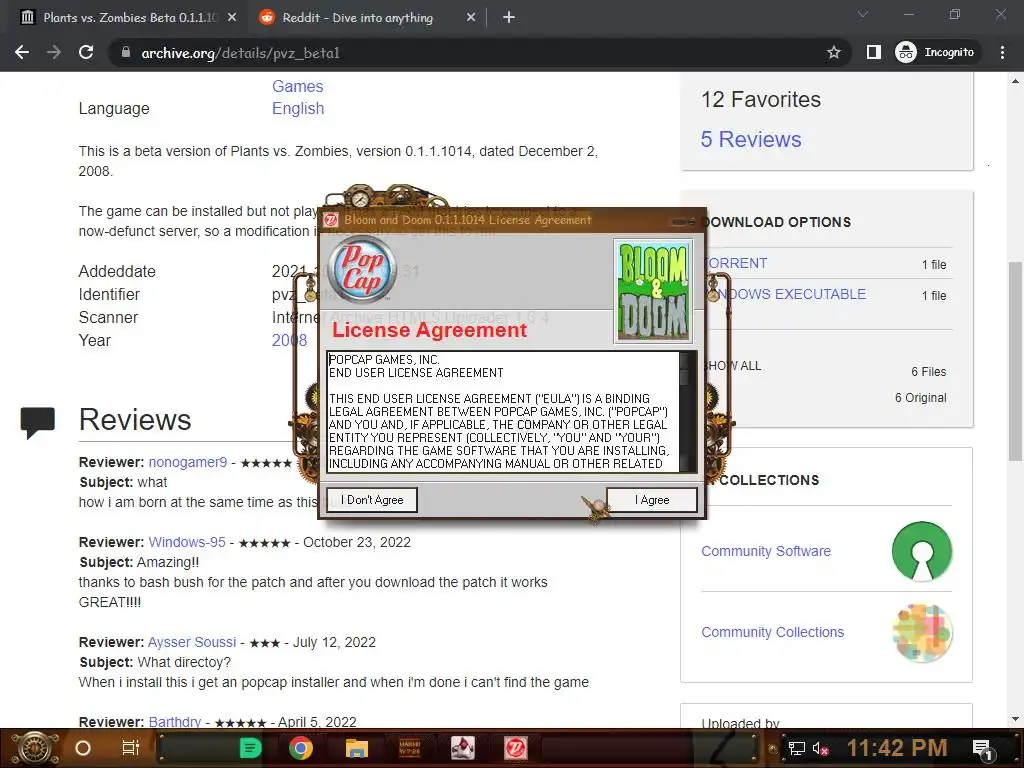The height and width of the screenshot is (768, 1024).
Task: Click the site lock icon
Action: tap(125, 52)
